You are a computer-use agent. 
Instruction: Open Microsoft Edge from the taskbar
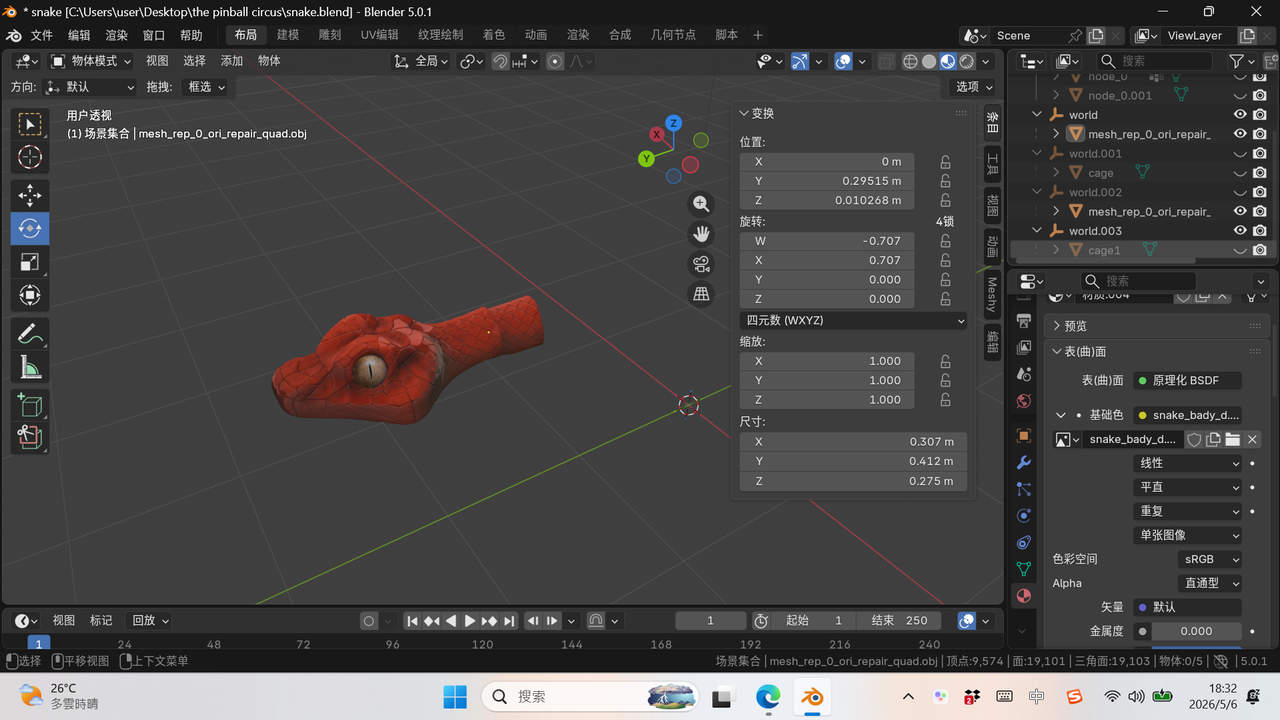(x=768, y=696)
